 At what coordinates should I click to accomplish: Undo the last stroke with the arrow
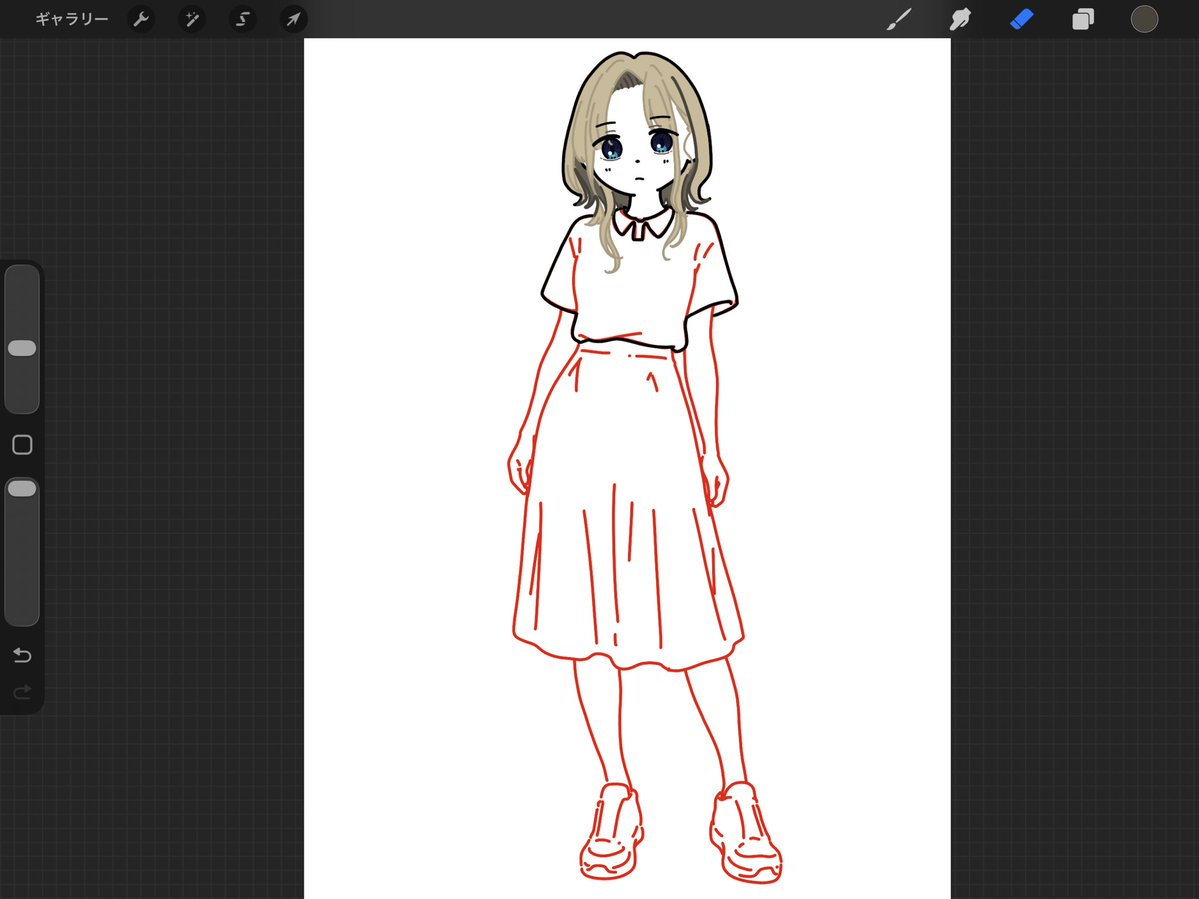coord(22,655)
